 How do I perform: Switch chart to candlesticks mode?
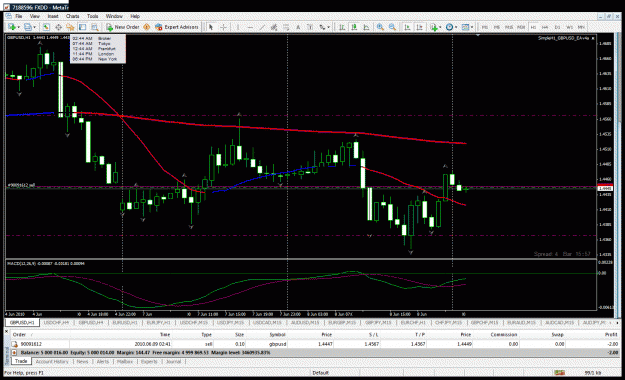click(354, 27)
